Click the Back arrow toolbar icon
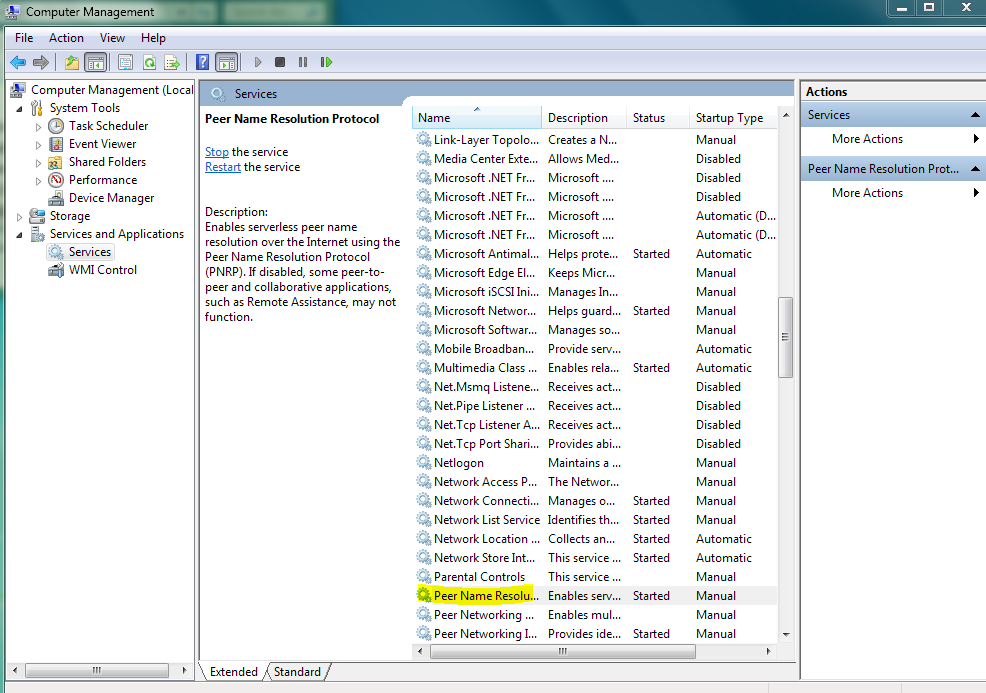The height and width of the screenshot is (693, 986). tap(18, 62)
